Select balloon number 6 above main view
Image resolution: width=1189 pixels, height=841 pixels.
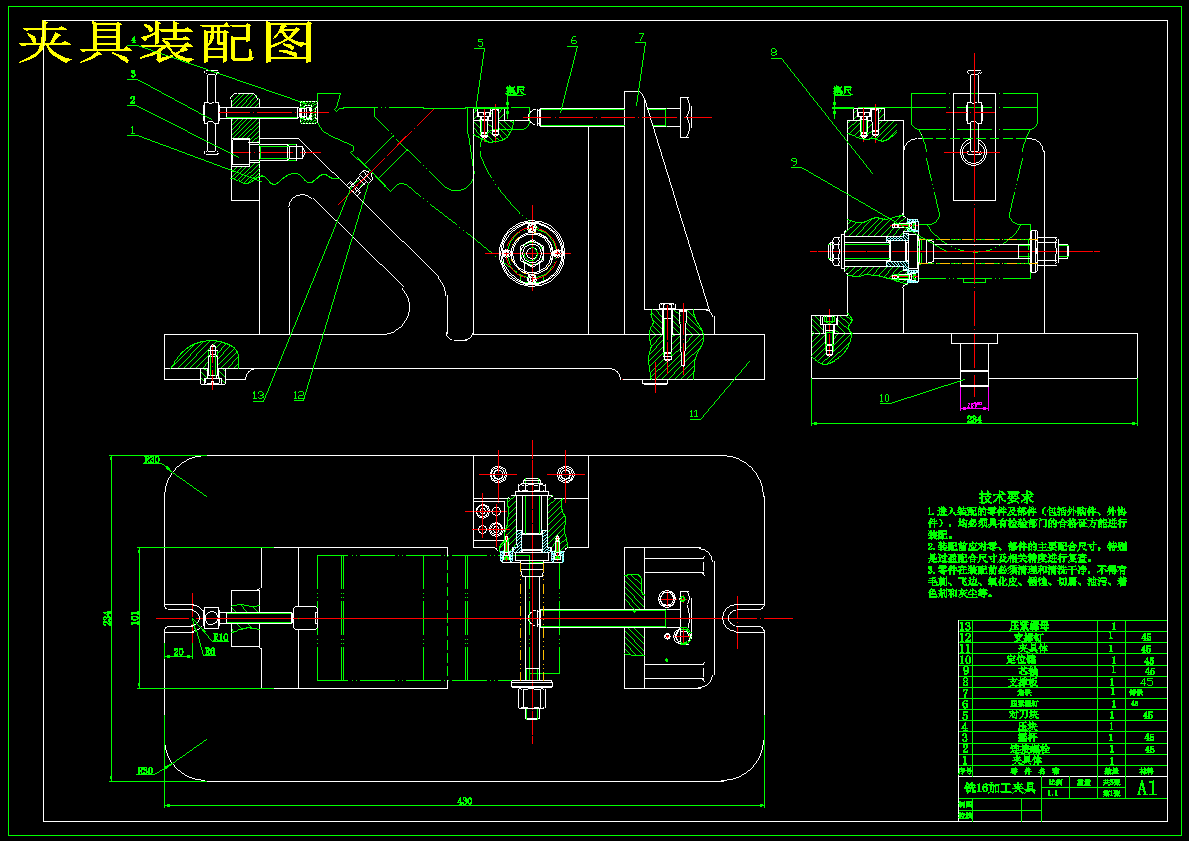[574, 40]
